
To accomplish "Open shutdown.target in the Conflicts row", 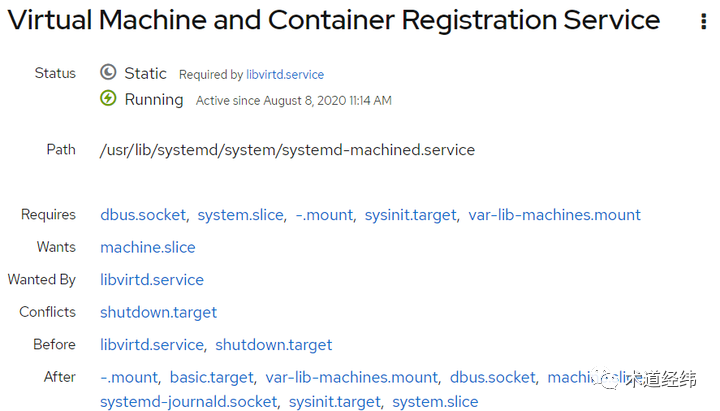I will (x=158, y=312).
